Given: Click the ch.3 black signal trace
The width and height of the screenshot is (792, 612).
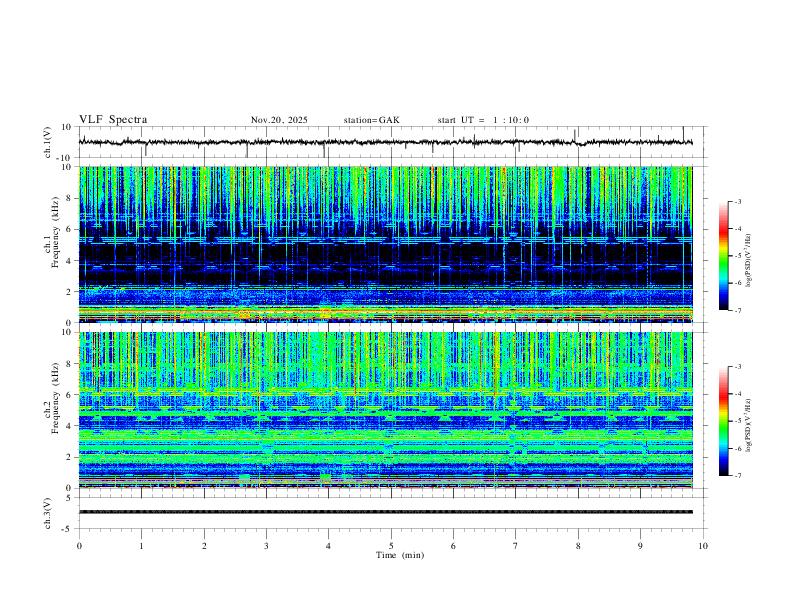Looking at the screenshot, I should click(x=386, y=512).
